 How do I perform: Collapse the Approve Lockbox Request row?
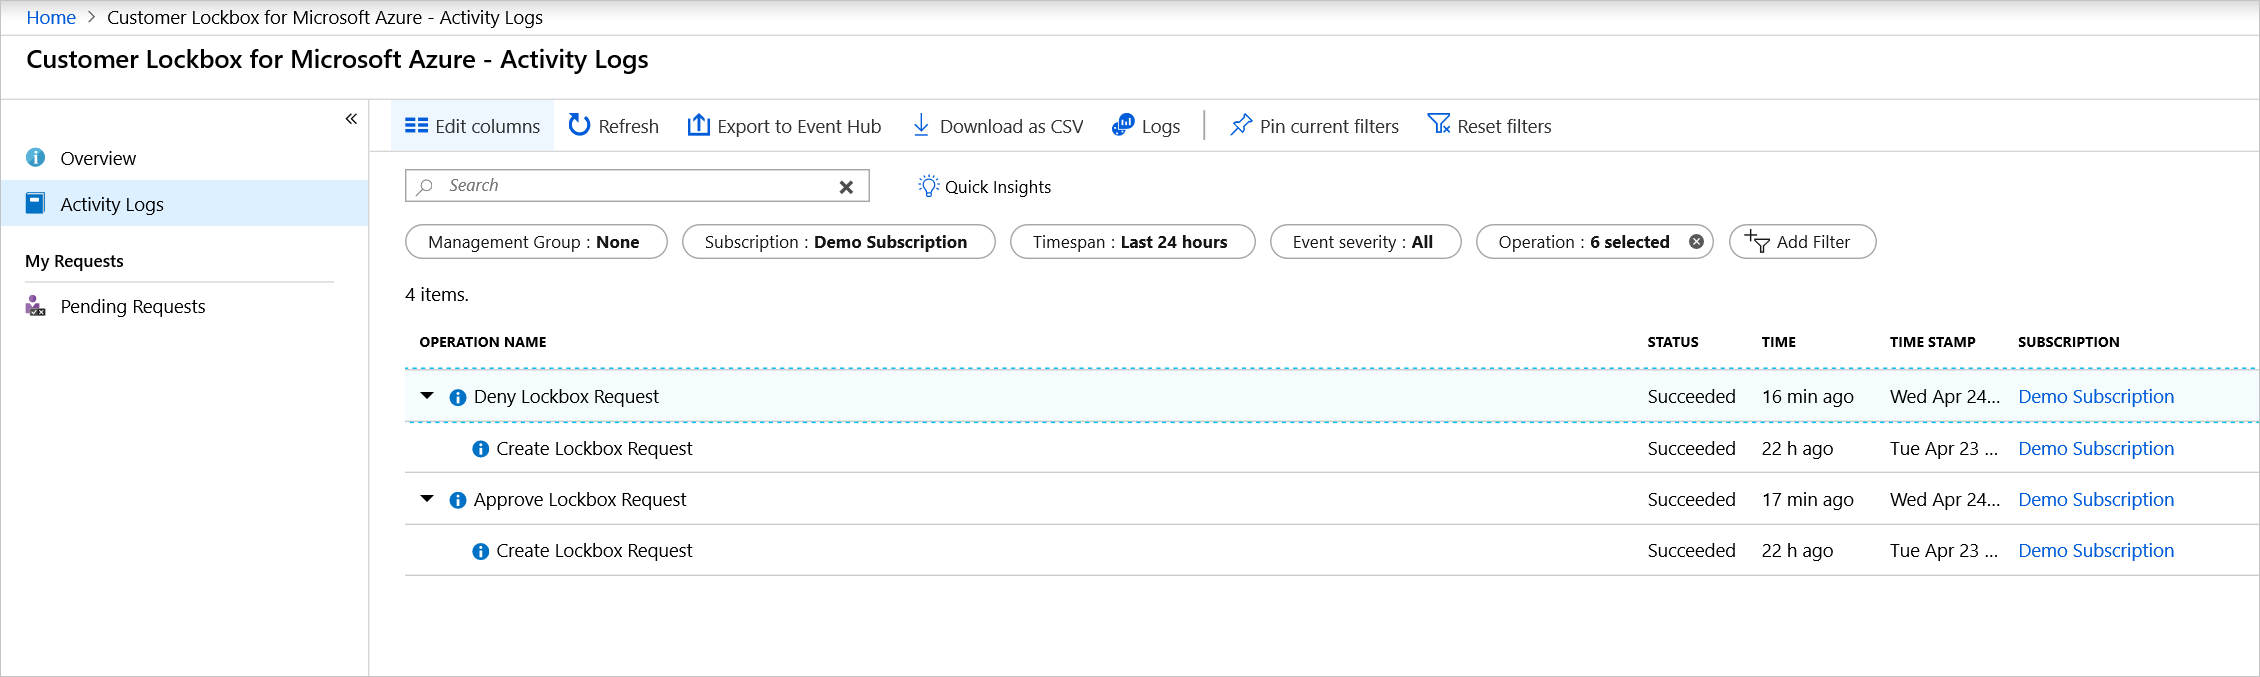click(427, 499)
